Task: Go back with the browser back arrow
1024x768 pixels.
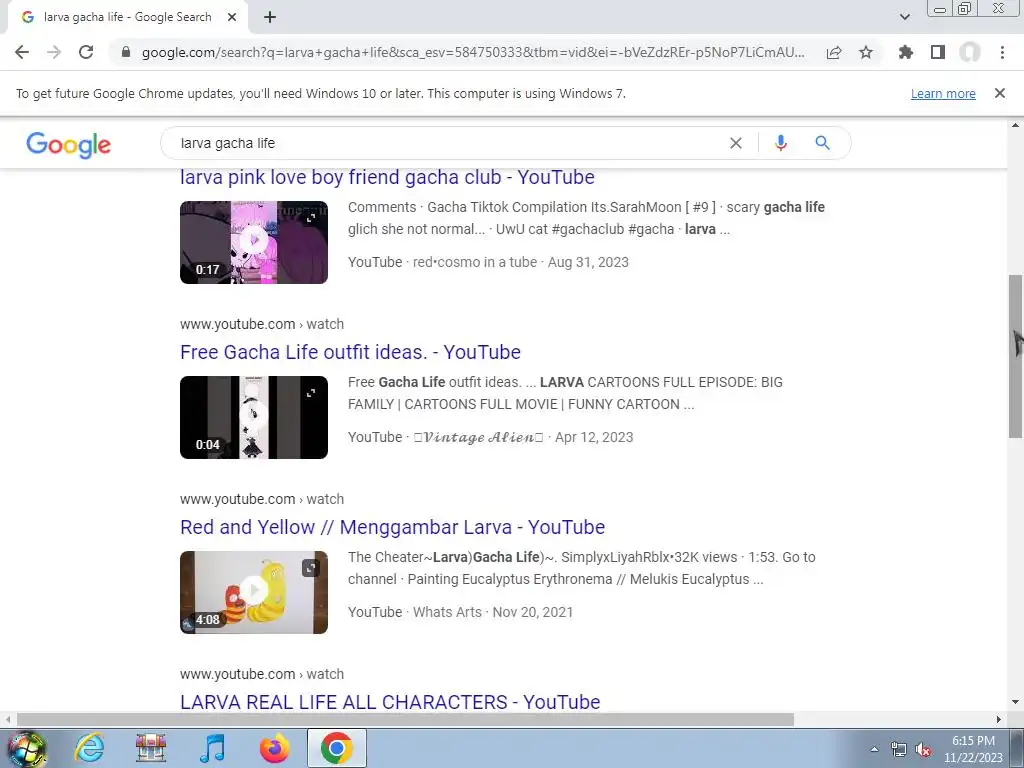Action: click(x=22, y=52)
